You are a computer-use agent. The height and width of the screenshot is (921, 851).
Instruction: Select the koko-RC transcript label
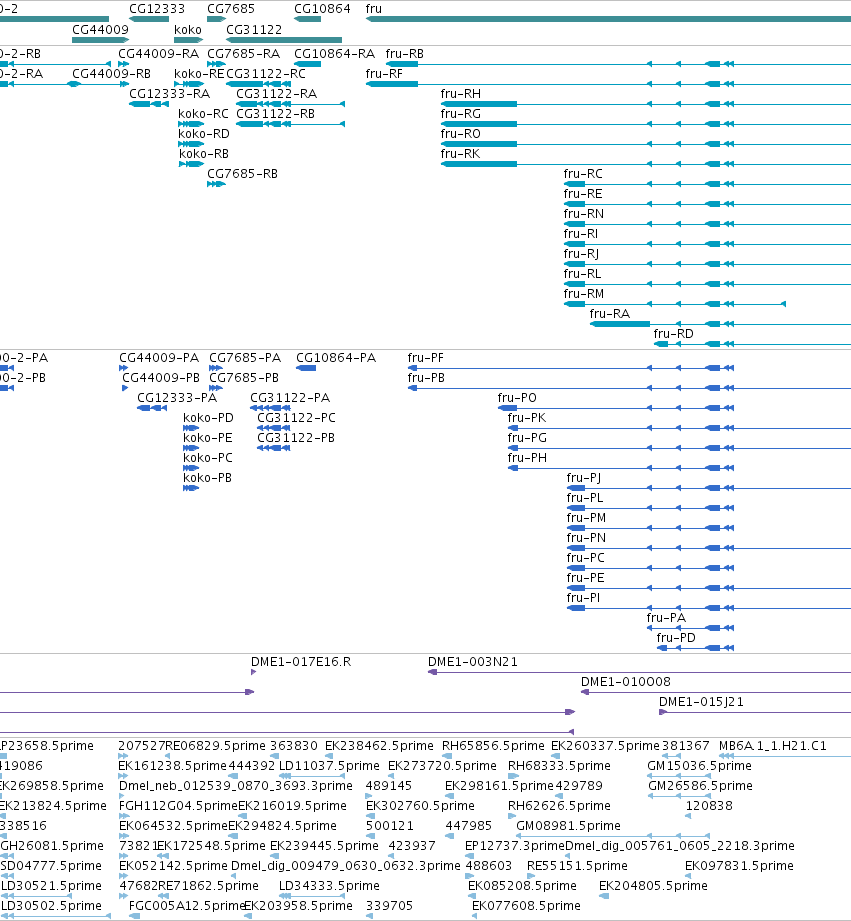[203, 114]
